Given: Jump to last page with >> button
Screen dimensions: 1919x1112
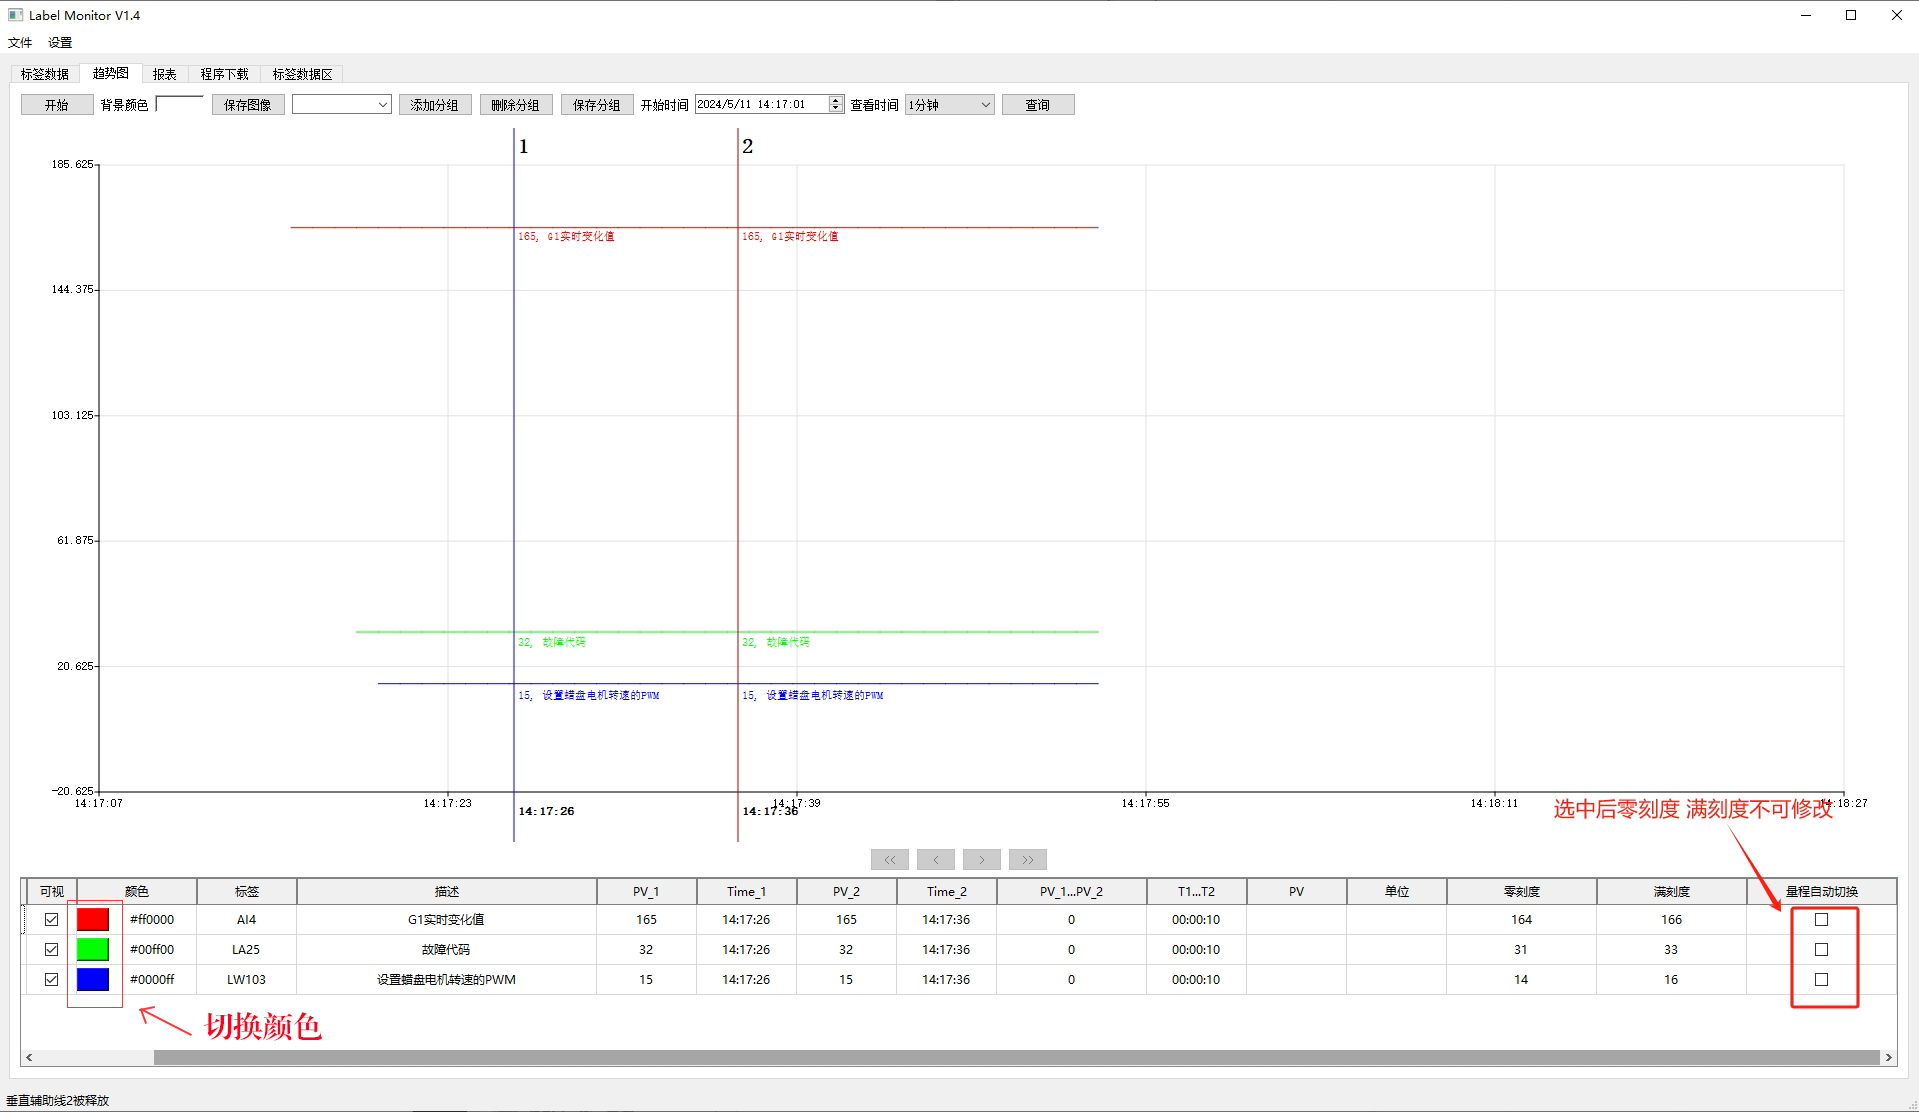Looking at the screenshot, I should (1027, 860).
